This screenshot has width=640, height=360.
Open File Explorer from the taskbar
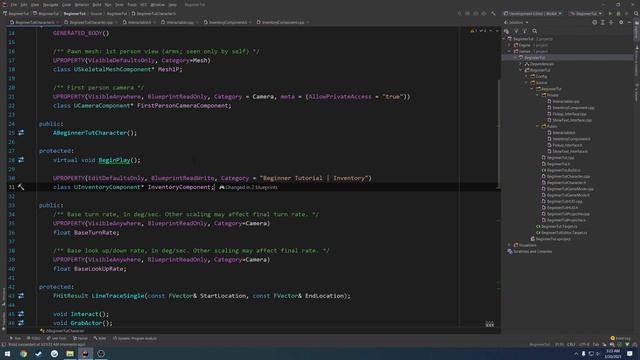(x=70, y=353)
